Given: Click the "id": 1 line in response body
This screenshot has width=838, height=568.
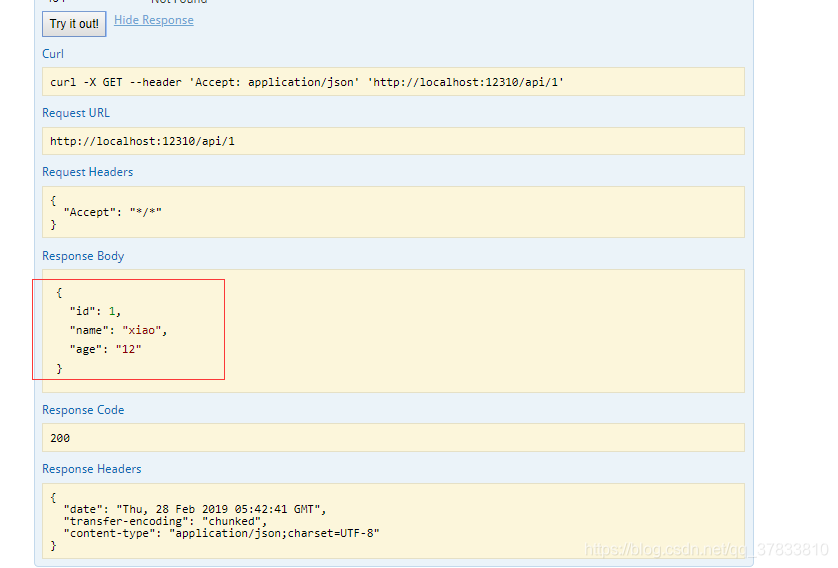Looking at the screenshot, I should tap(95, 311).
